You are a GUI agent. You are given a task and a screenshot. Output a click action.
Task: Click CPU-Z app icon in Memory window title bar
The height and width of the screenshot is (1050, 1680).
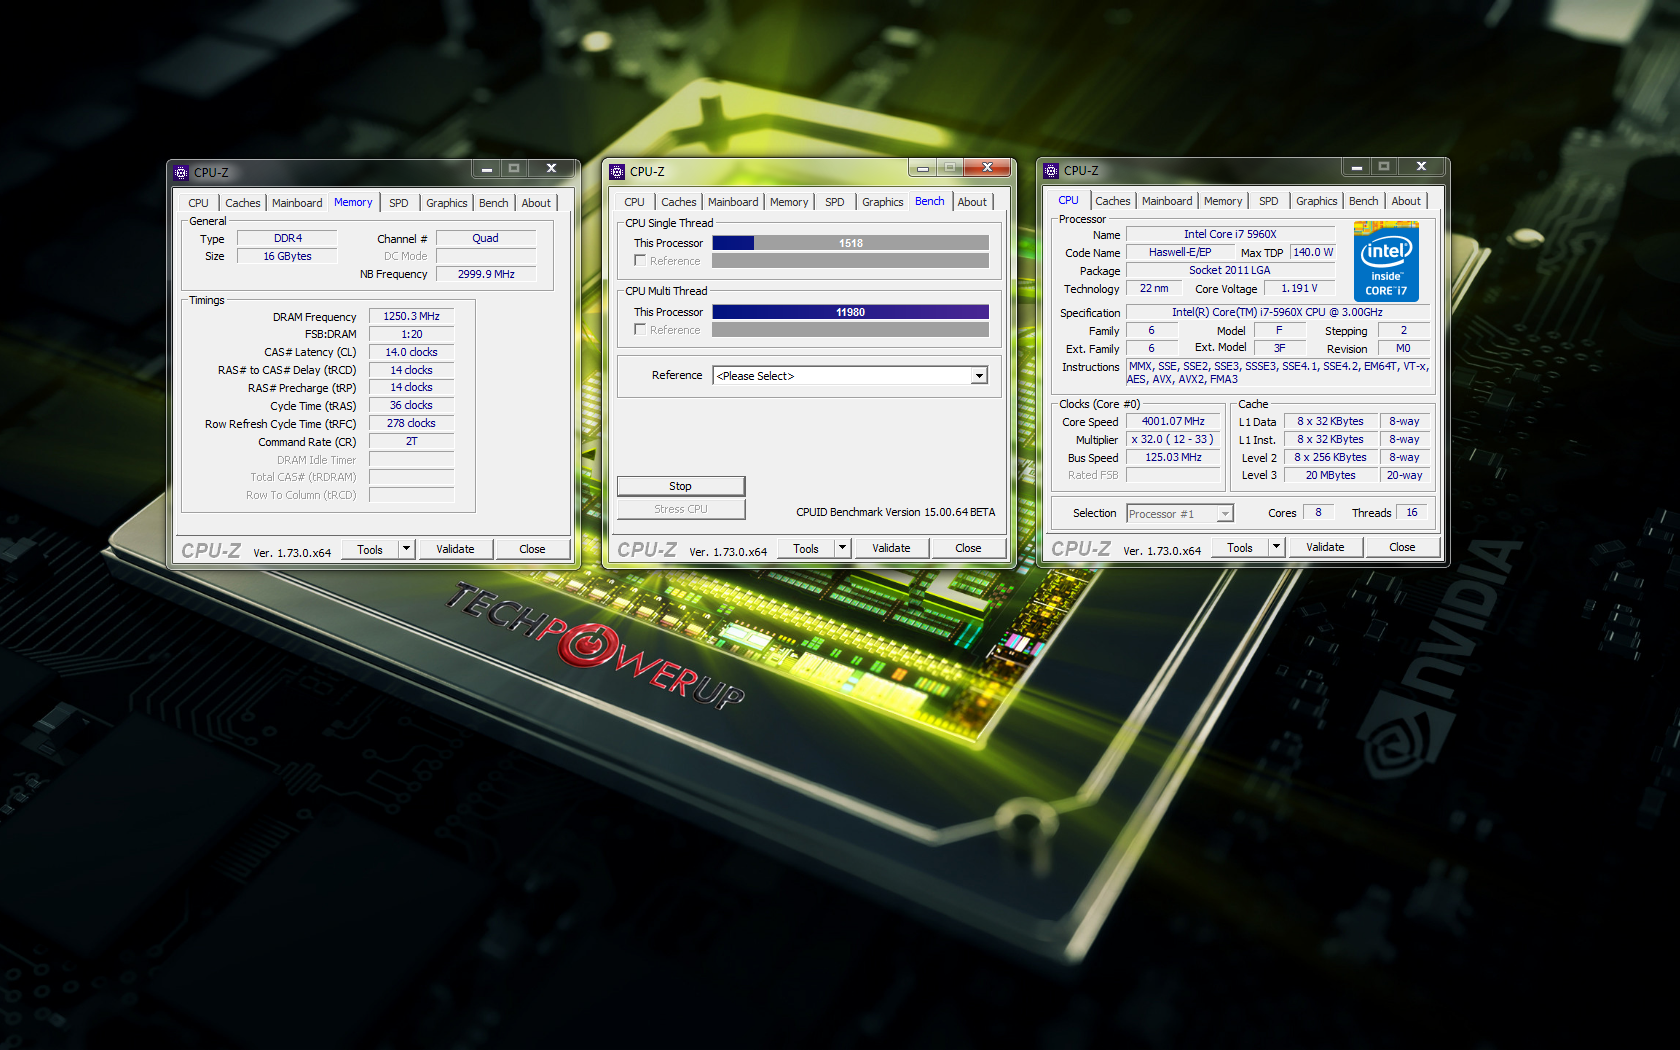[x=181, y=172]
